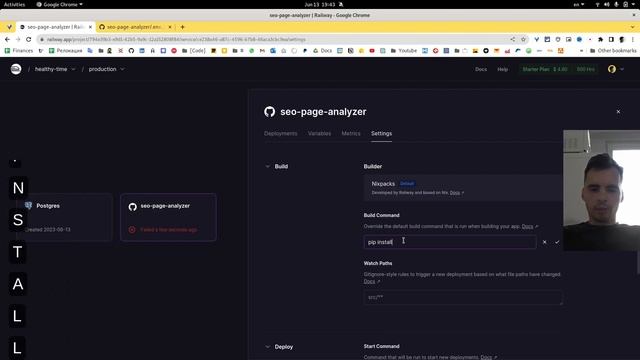Close the seo-page-analyzer Railway tab
The width and height of the screenshot is (640, 360).
90,27
